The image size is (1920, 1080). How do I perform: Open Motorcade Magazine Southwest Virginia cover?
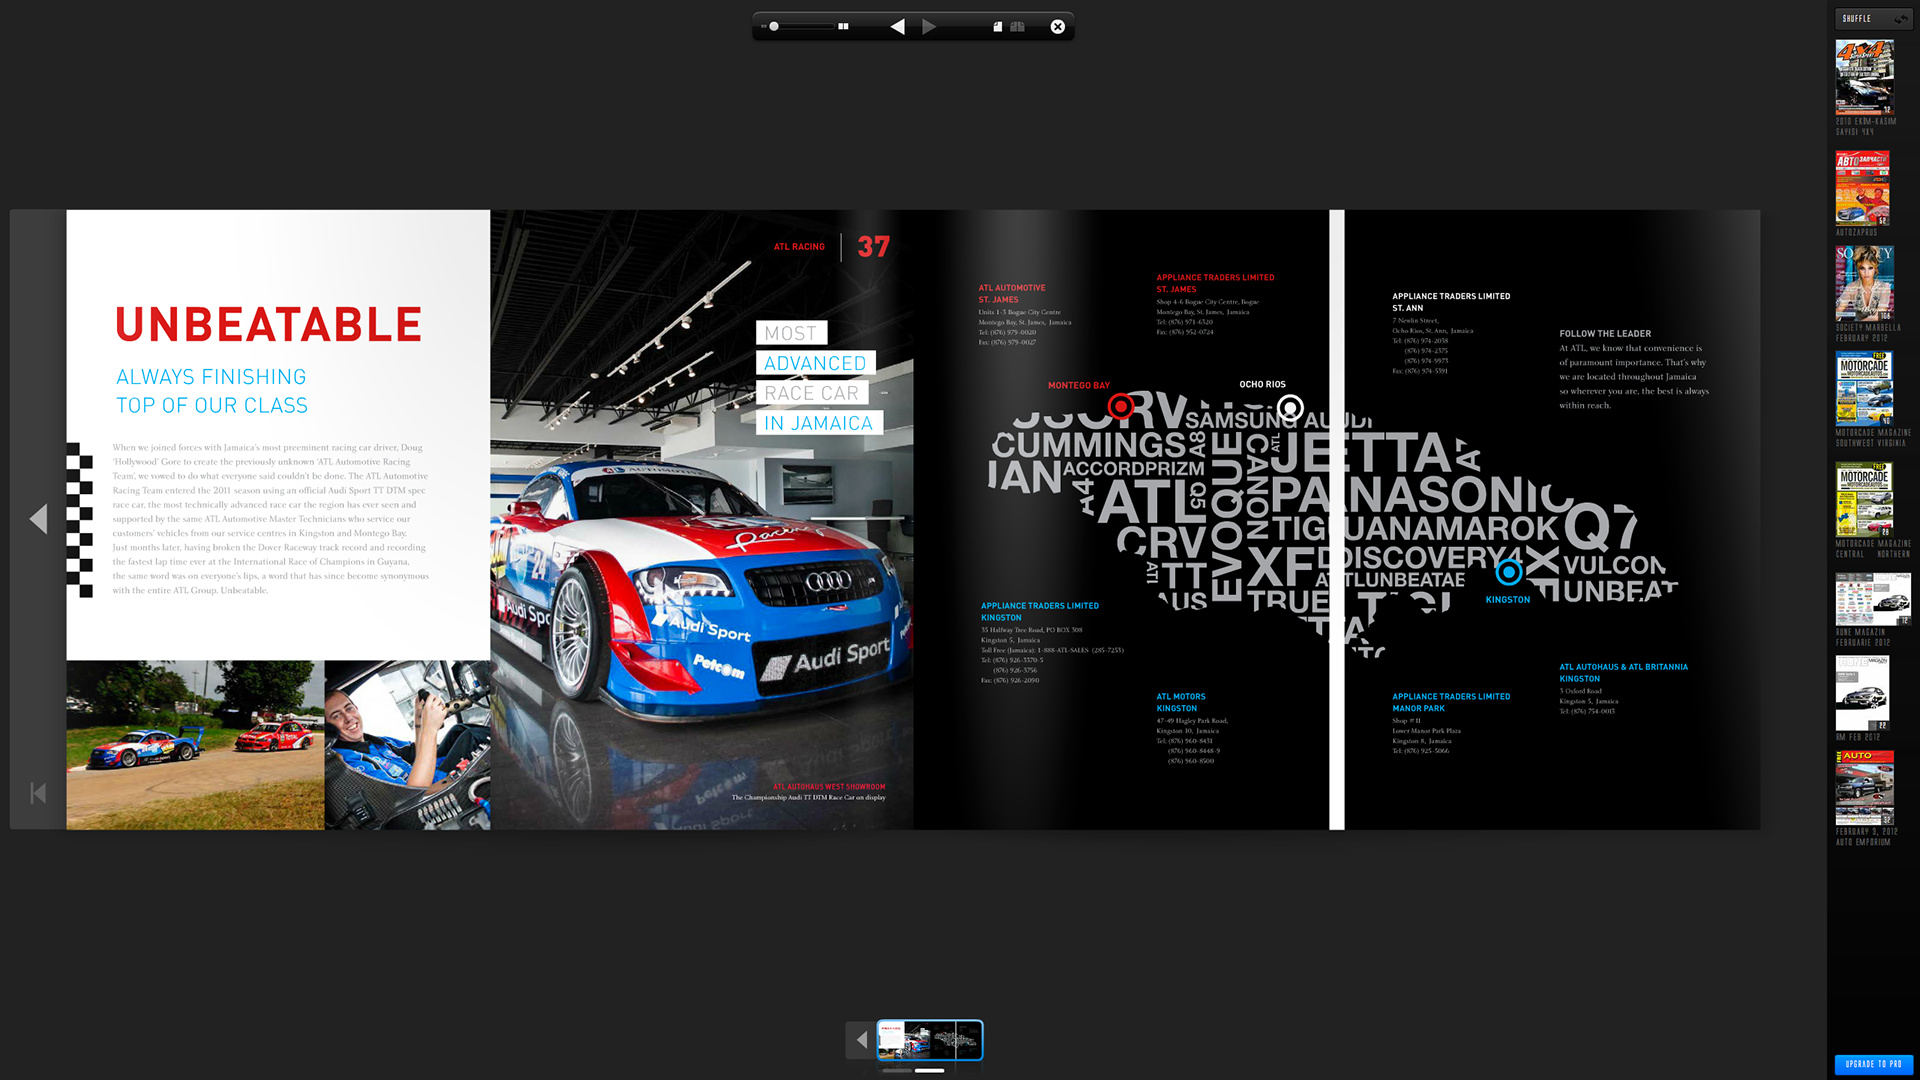click(x=1864, y=388)
